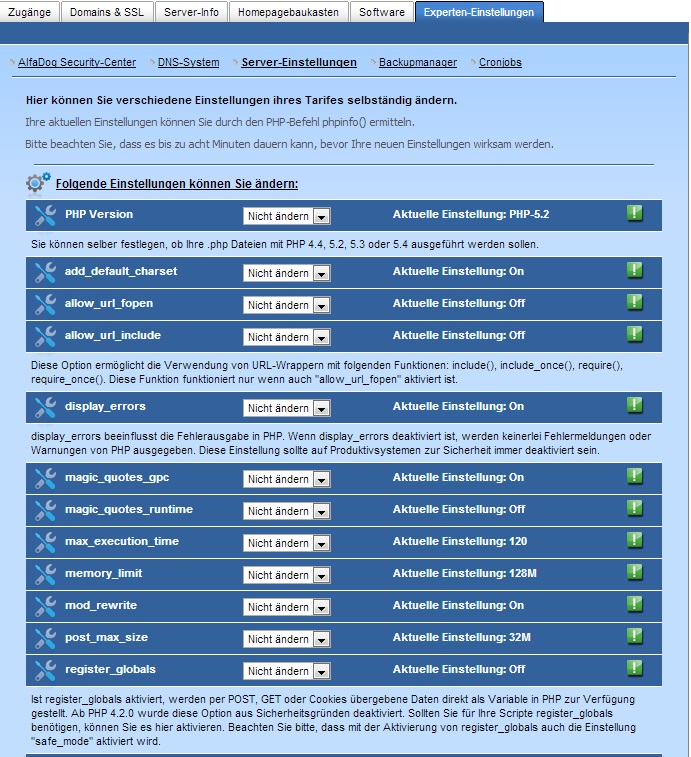Click wrench icon beside allow_url_fopen
This screenshot has height=757, width=691.
[45, 304]
